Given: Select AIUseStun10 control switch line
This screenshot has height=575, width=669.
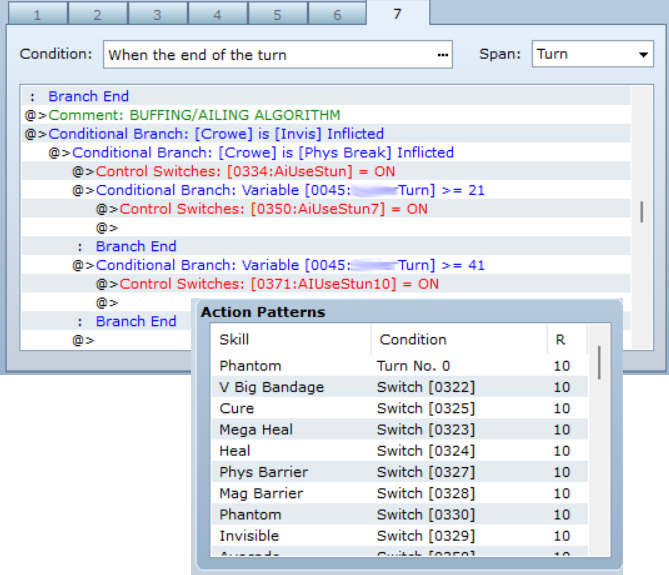Looking at the screenshot, I should click(x=278, y=284).
